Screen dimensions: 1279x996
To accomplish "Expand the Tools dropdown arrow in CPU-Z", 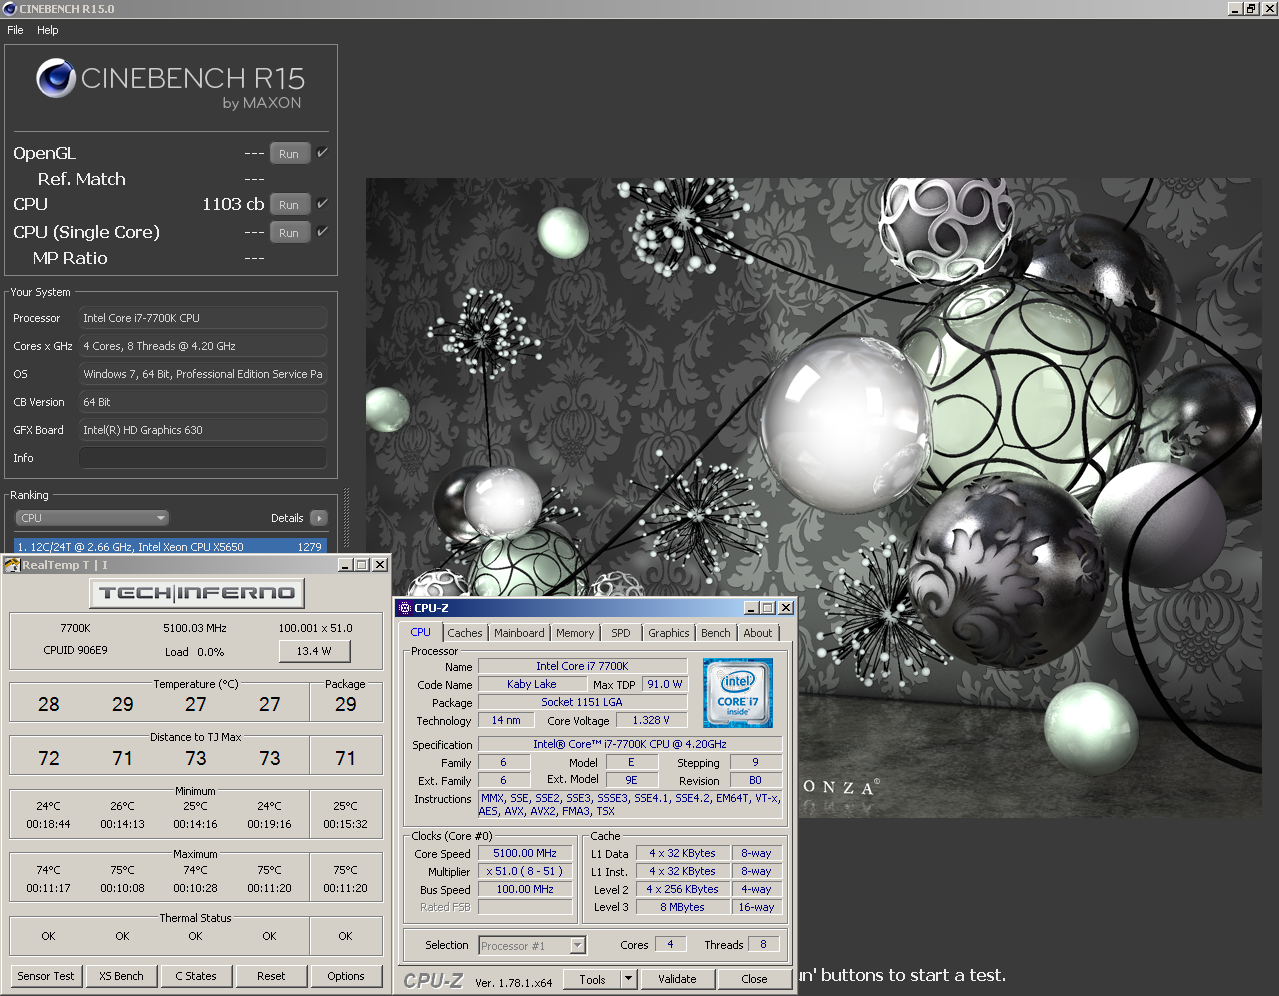I will pyautogui.click(x=629, y=979).
